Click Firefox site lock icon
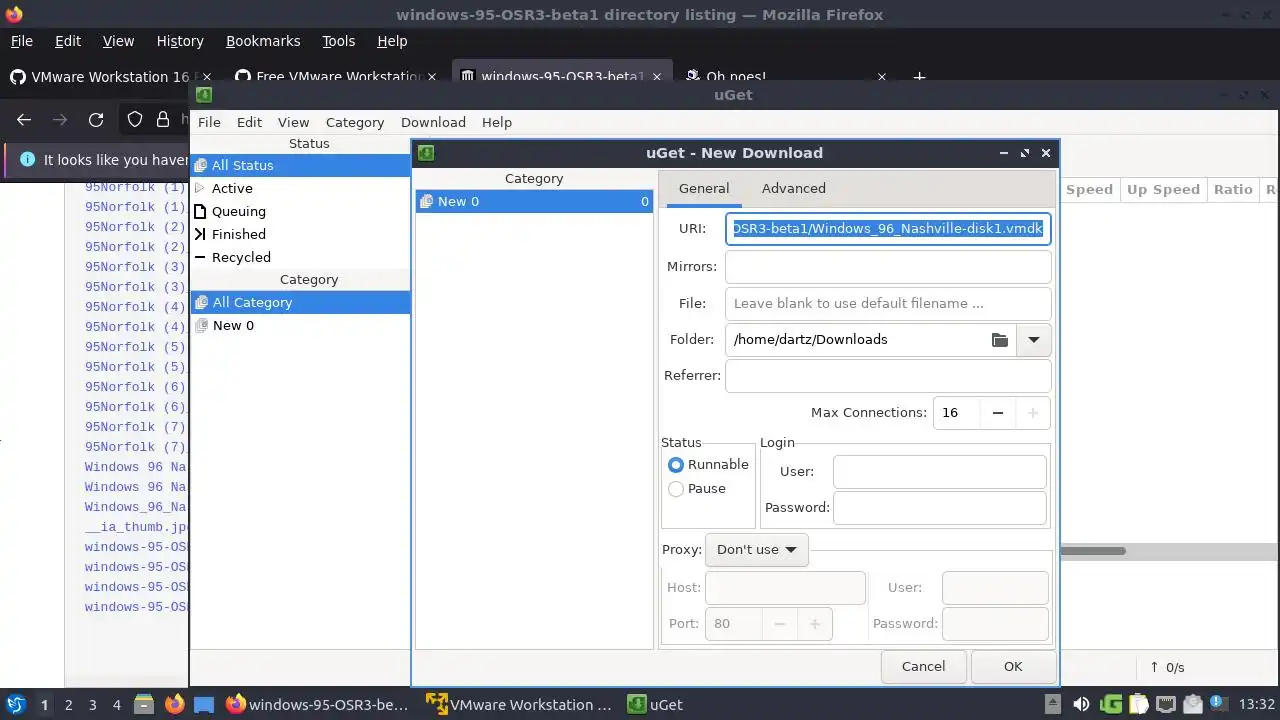The height and width of the screenshot is (720, 1280). (163, 119)
